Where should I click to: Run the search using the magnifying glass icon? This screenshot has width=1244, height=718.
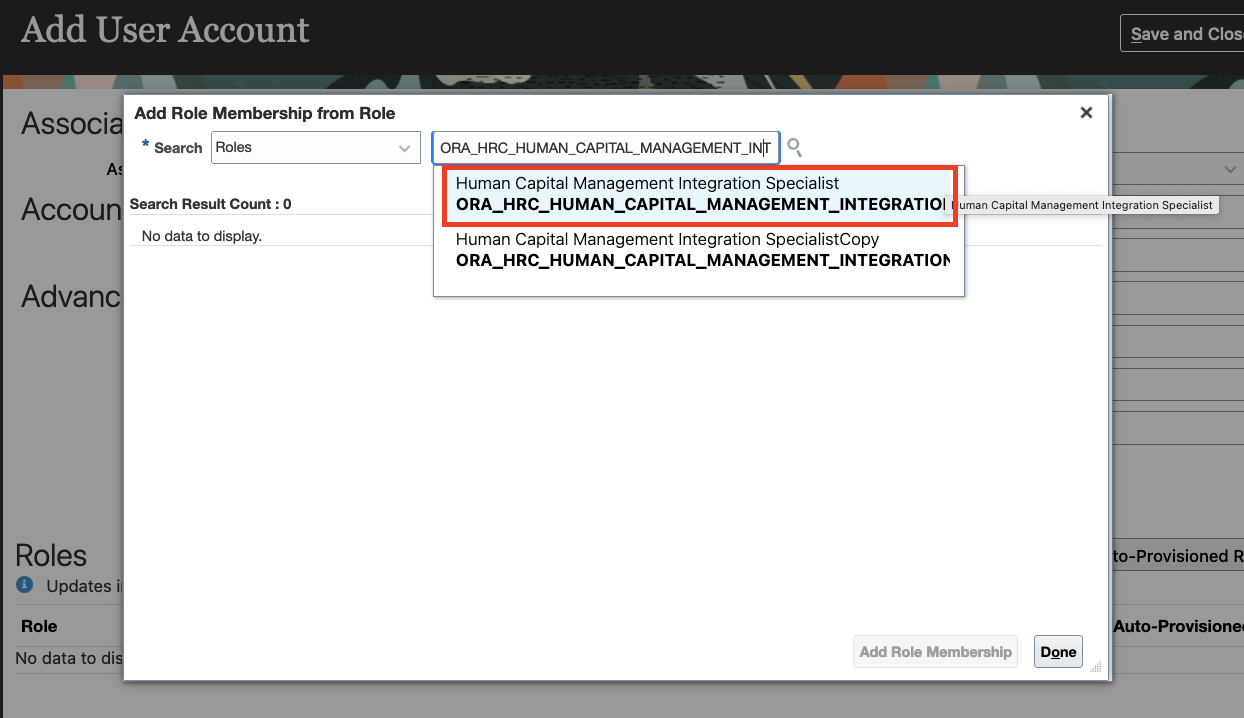pos(793,147)
